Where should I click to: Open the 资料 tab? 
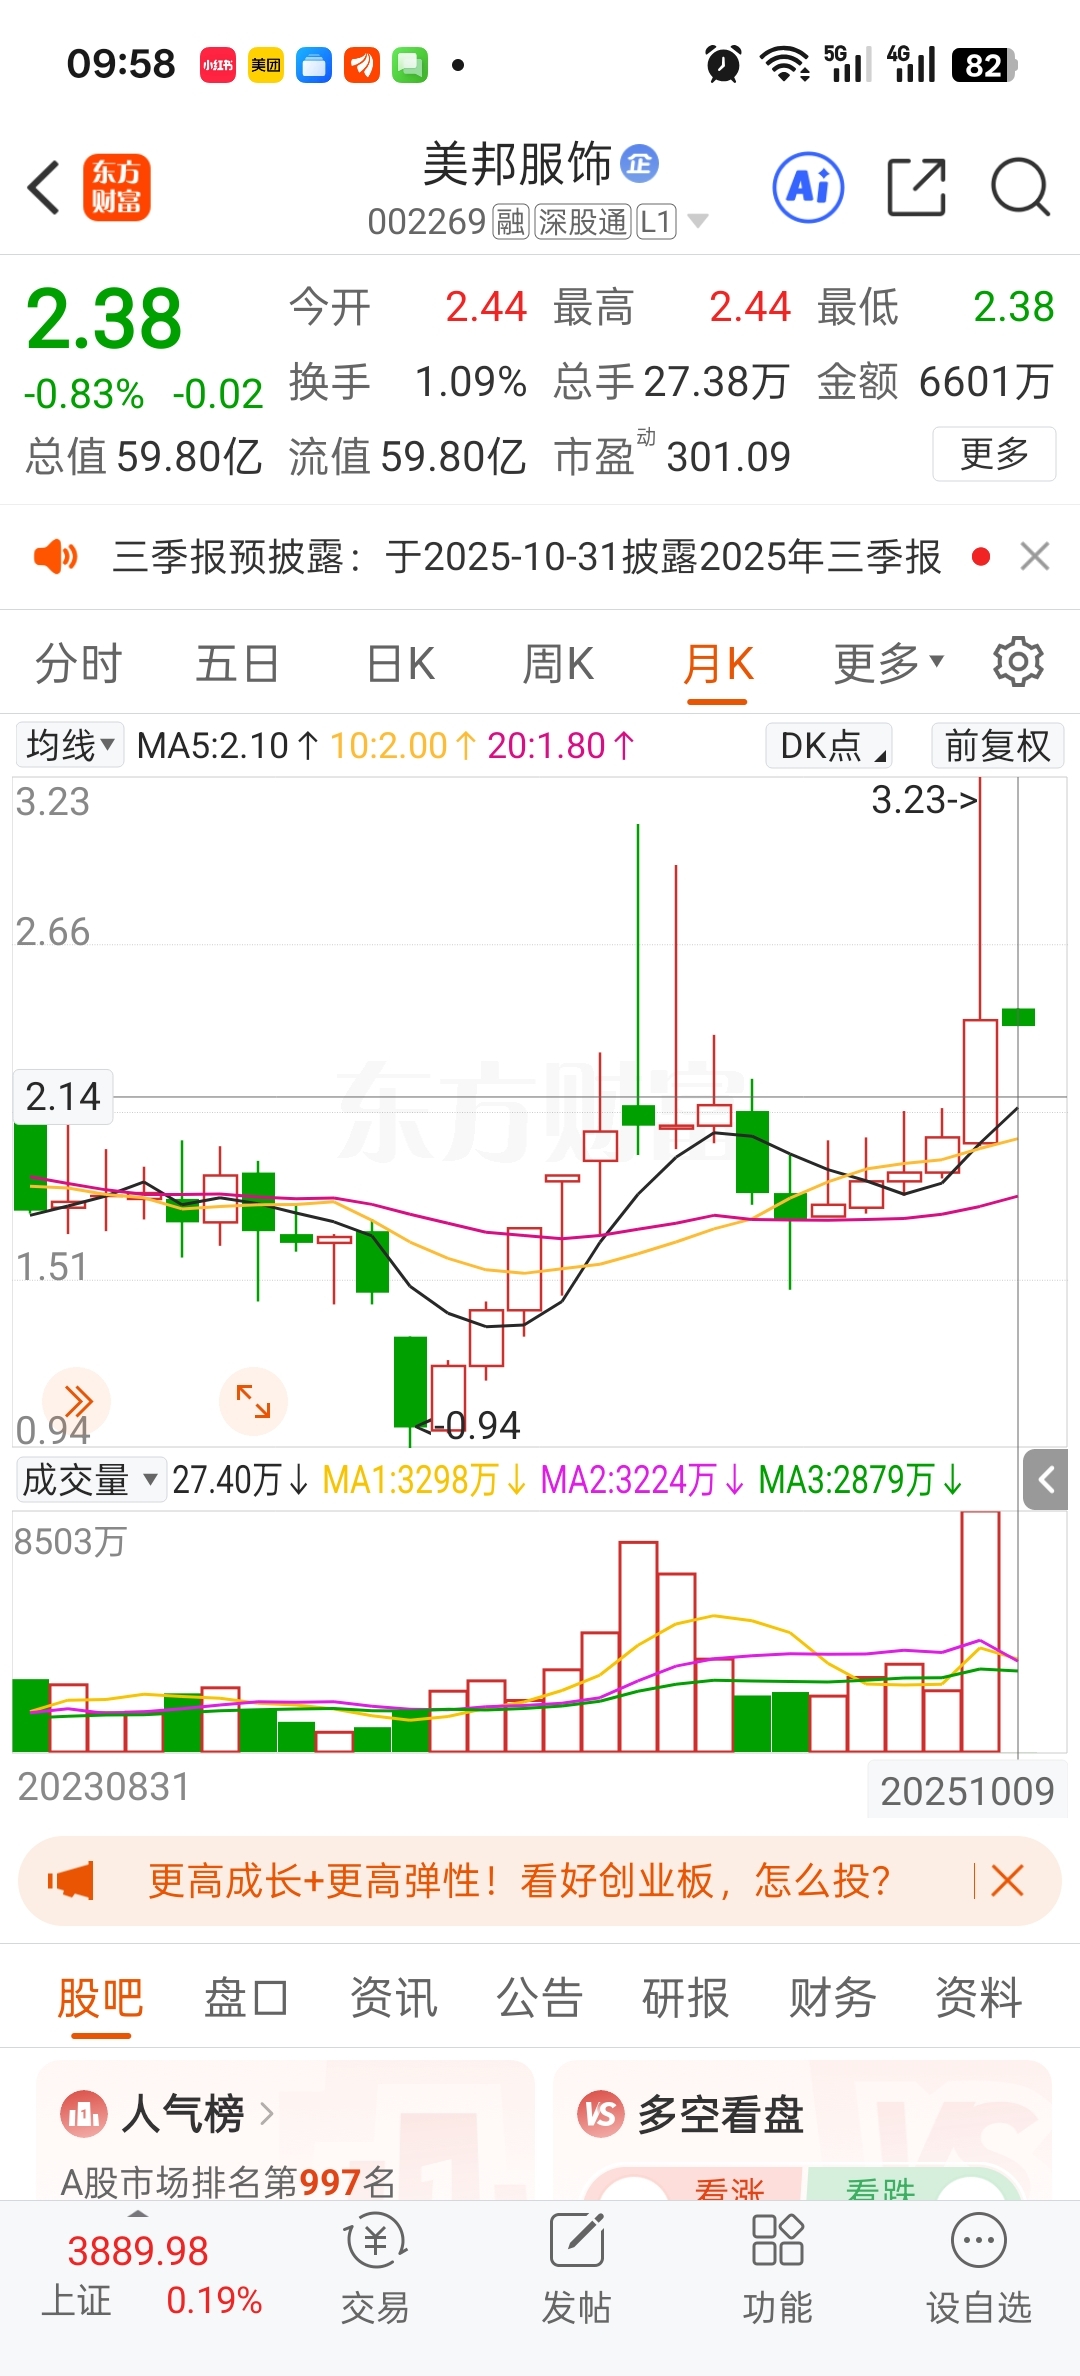(x=979, y=1999)
